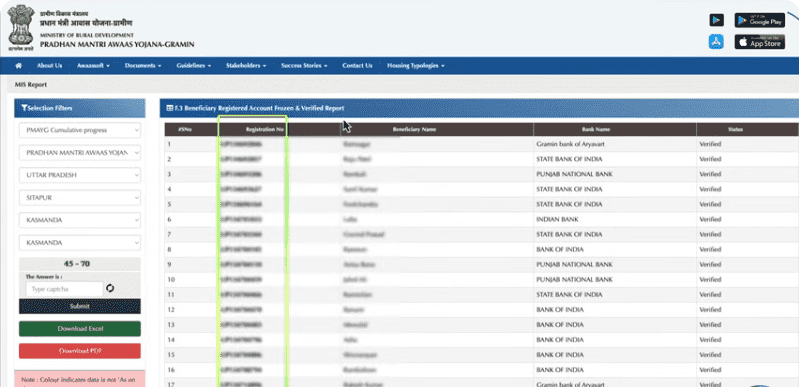Expand the PMAYG Cumulative progress dropdown
This screenshot has height=387, width=799.
pyautogui.click(x=80, y=130)
